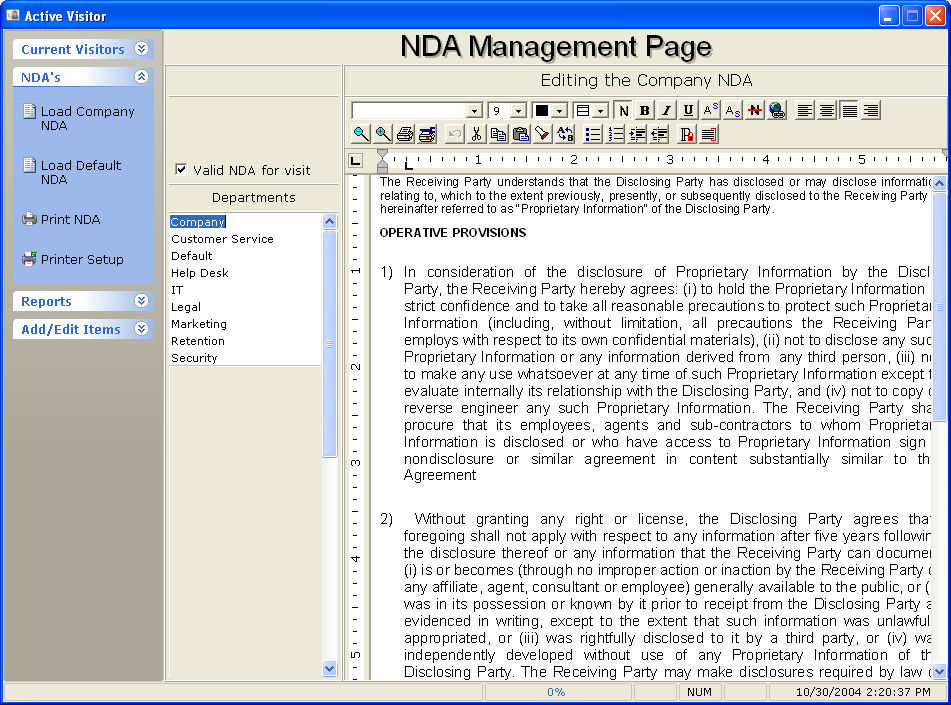Open the font name dropdown
Image resolution: width=951 pixels, height=705 pixels.
click(x=475, y=111)
